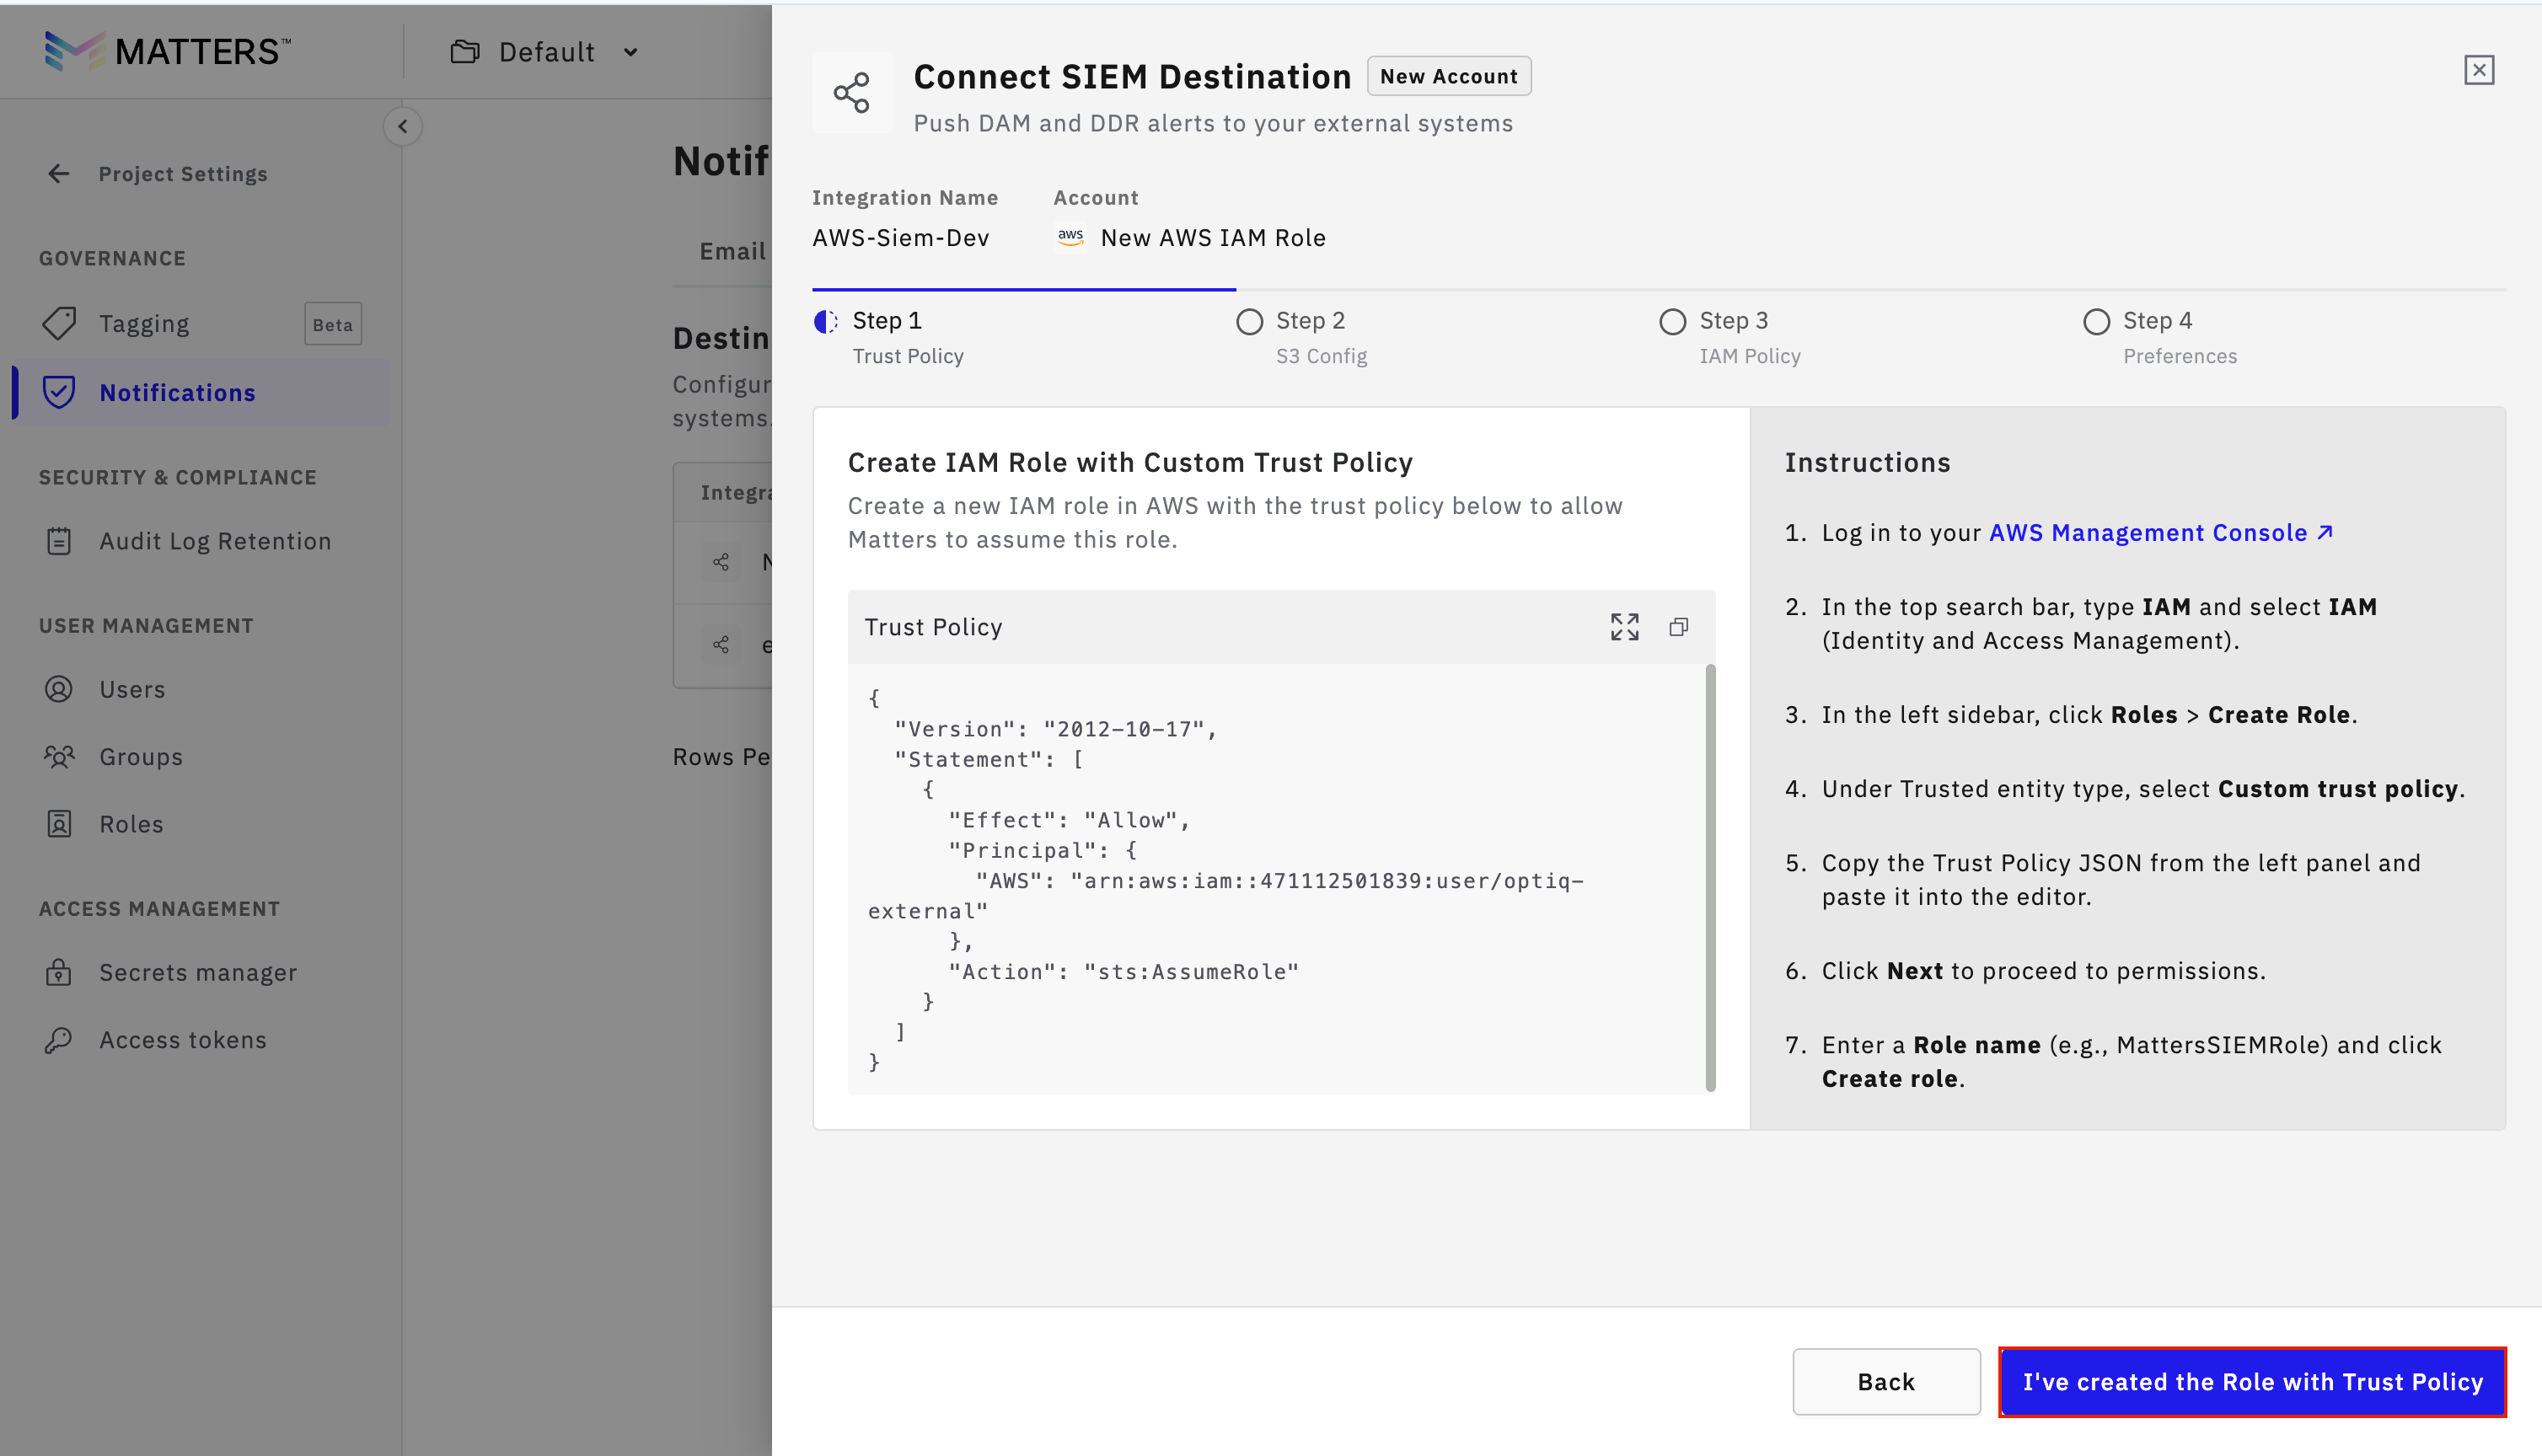Click I've created the Role with Trust Policy
Screen dimensions: 2542x1456
coord(2251,1381)
